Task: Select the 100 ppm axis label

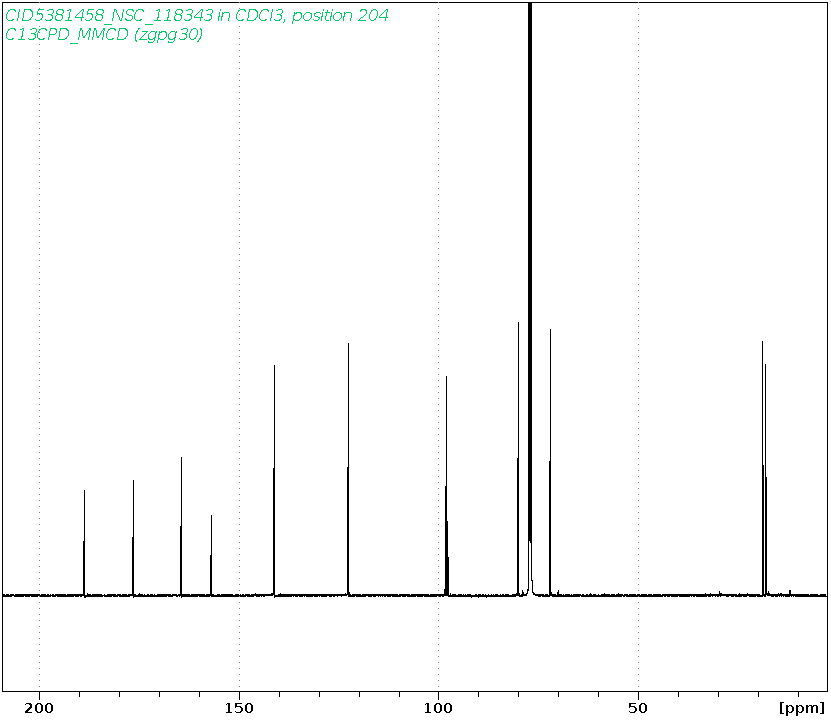Action: (x=438, y=708)
